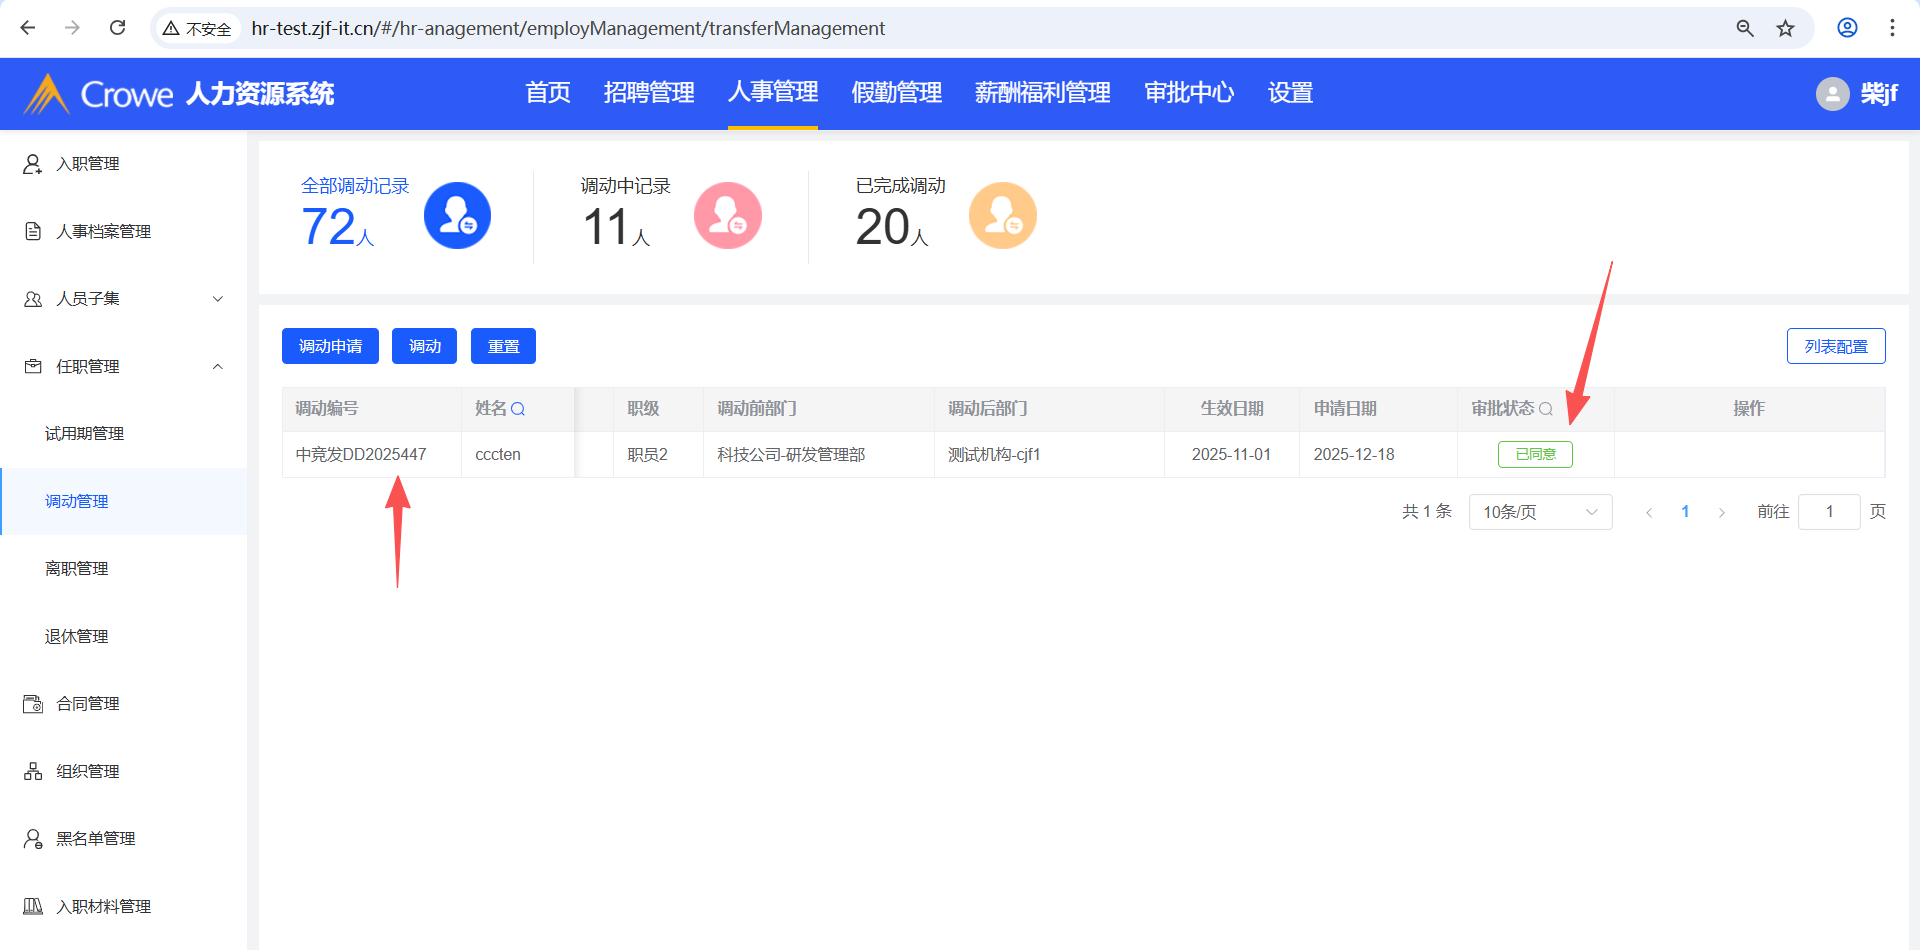1920x950 pixels.
Task: Click the 调动申请 button
Action: (330, 346)
